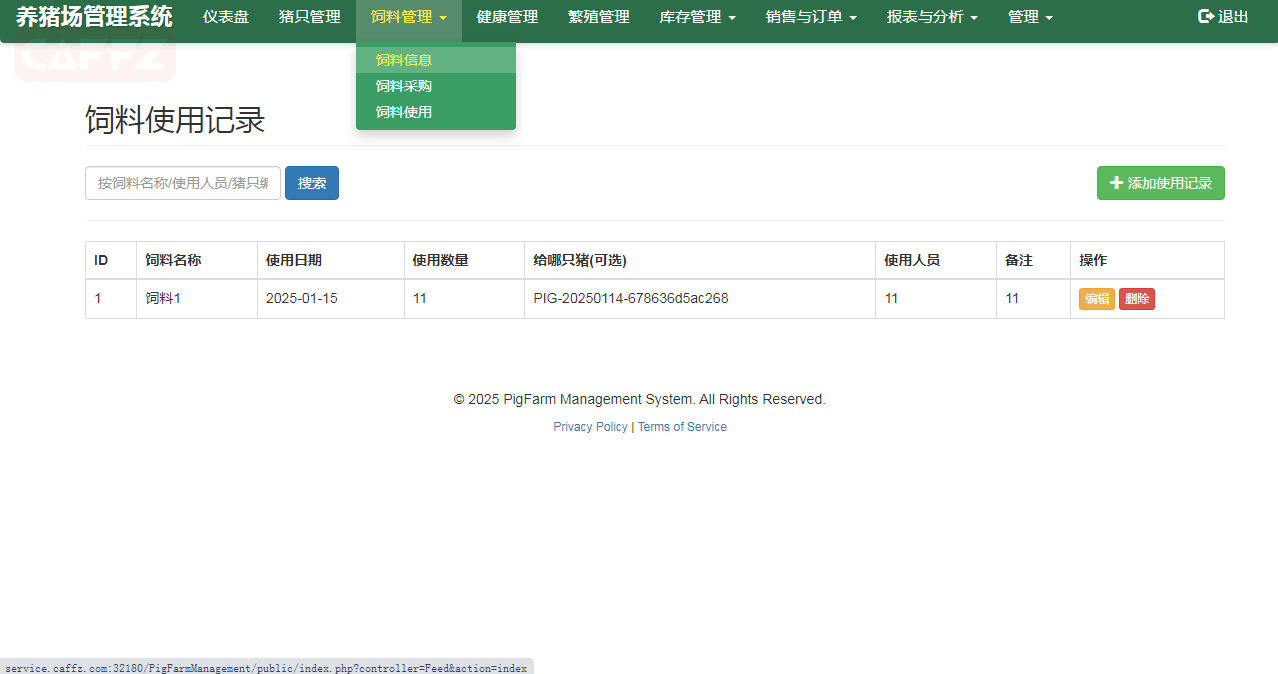The width and height of the screenshot is (1278, 674).
Task: Click the logout icon button 退出
Action: (1223, 17)
